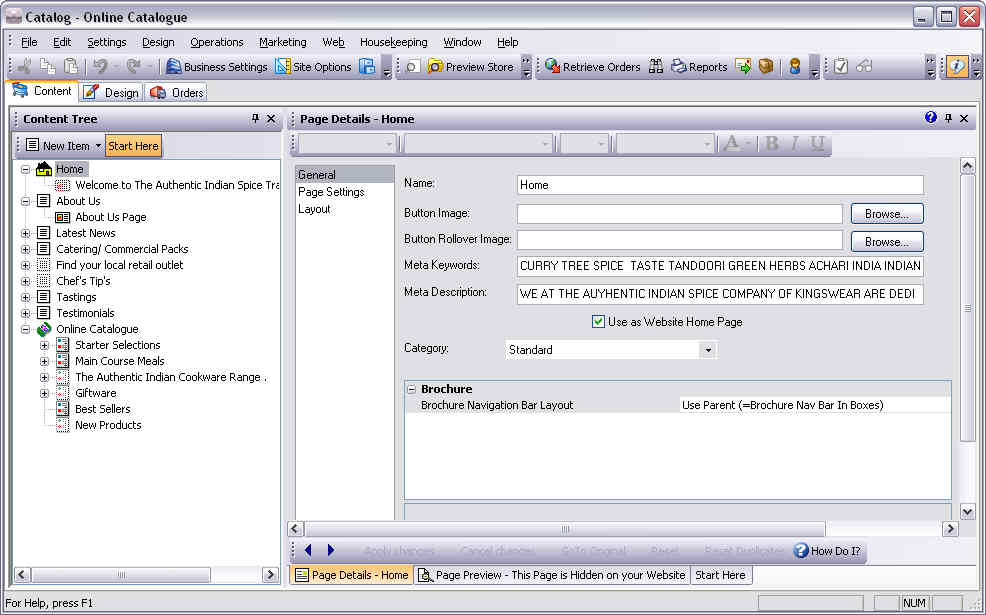Click the Start Here button in Content Tree
Screen dimensions: 986x615
coord(133,146)
